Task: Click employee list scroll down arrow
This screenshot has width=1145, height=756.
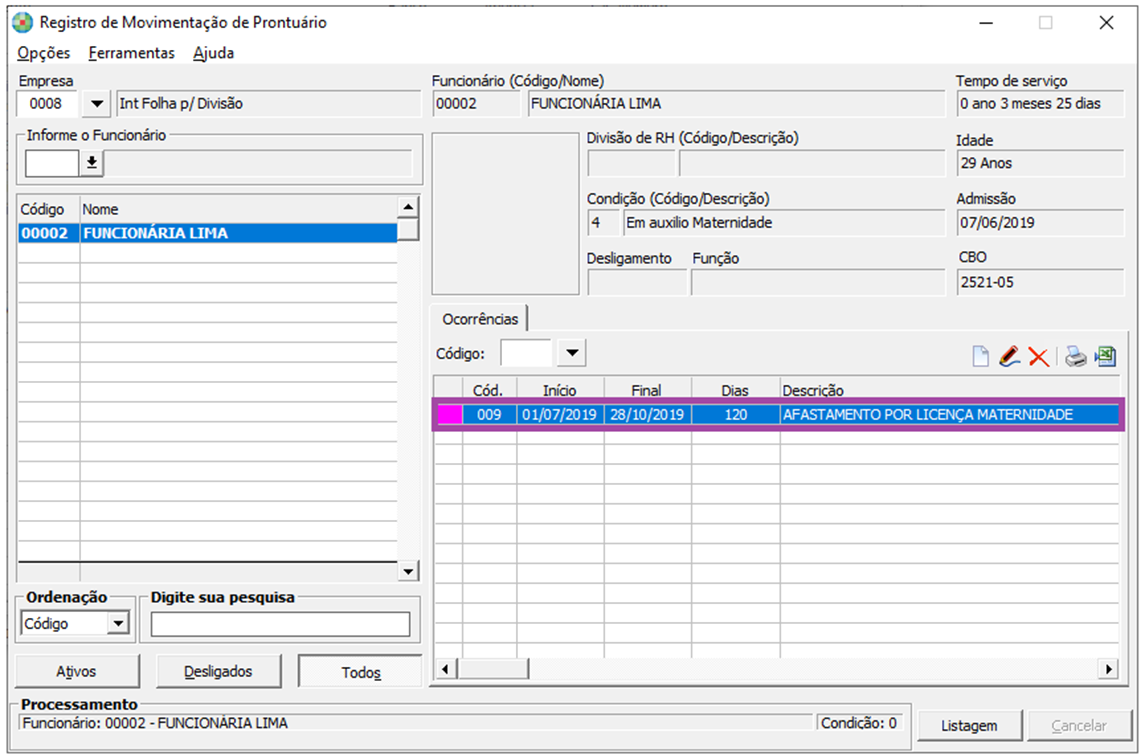Action: tap(408, 571)
